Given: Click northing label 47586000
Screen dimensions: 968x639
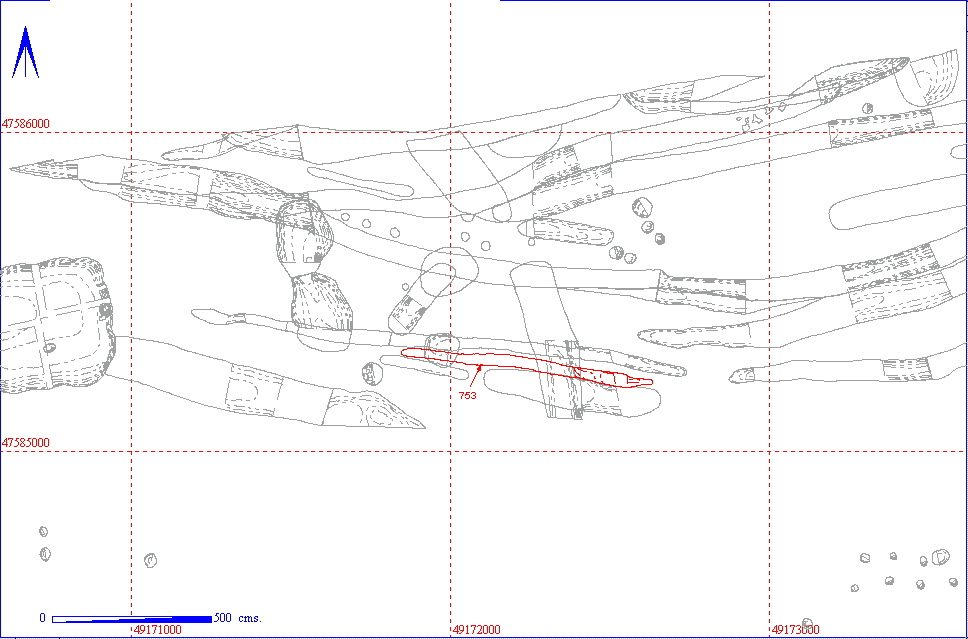Looking at the screenshot, I should coord(26,124).
